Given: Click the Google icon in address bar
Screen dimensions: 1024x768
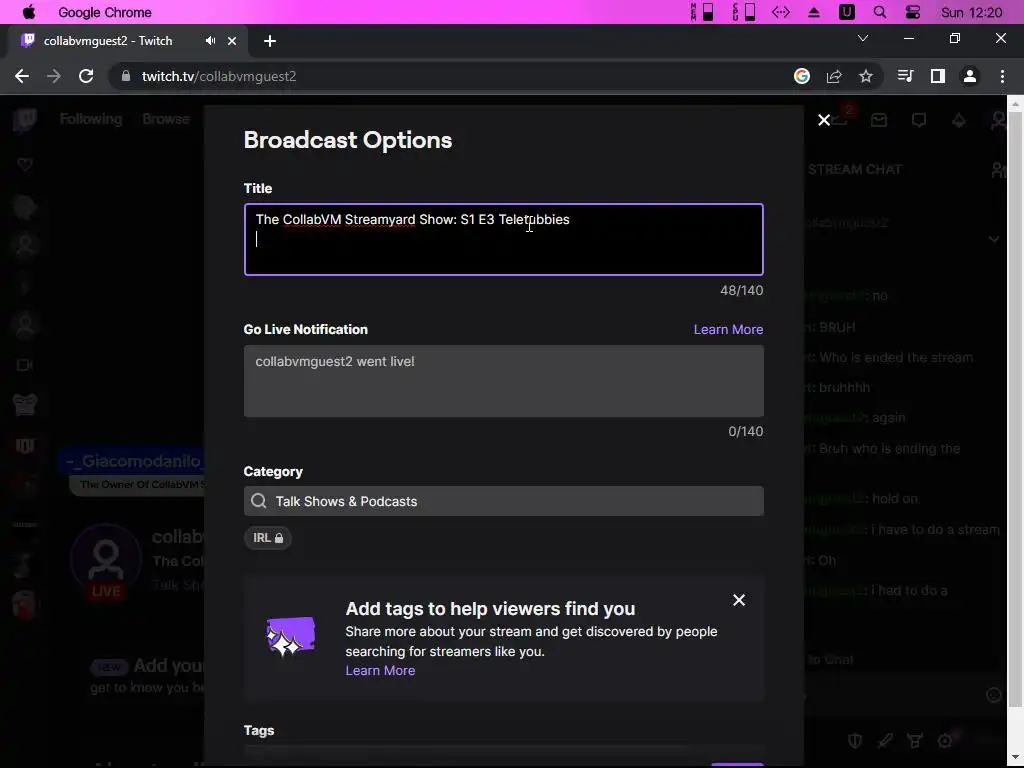Looking at the screenshot, I should [x=802, y=76].
